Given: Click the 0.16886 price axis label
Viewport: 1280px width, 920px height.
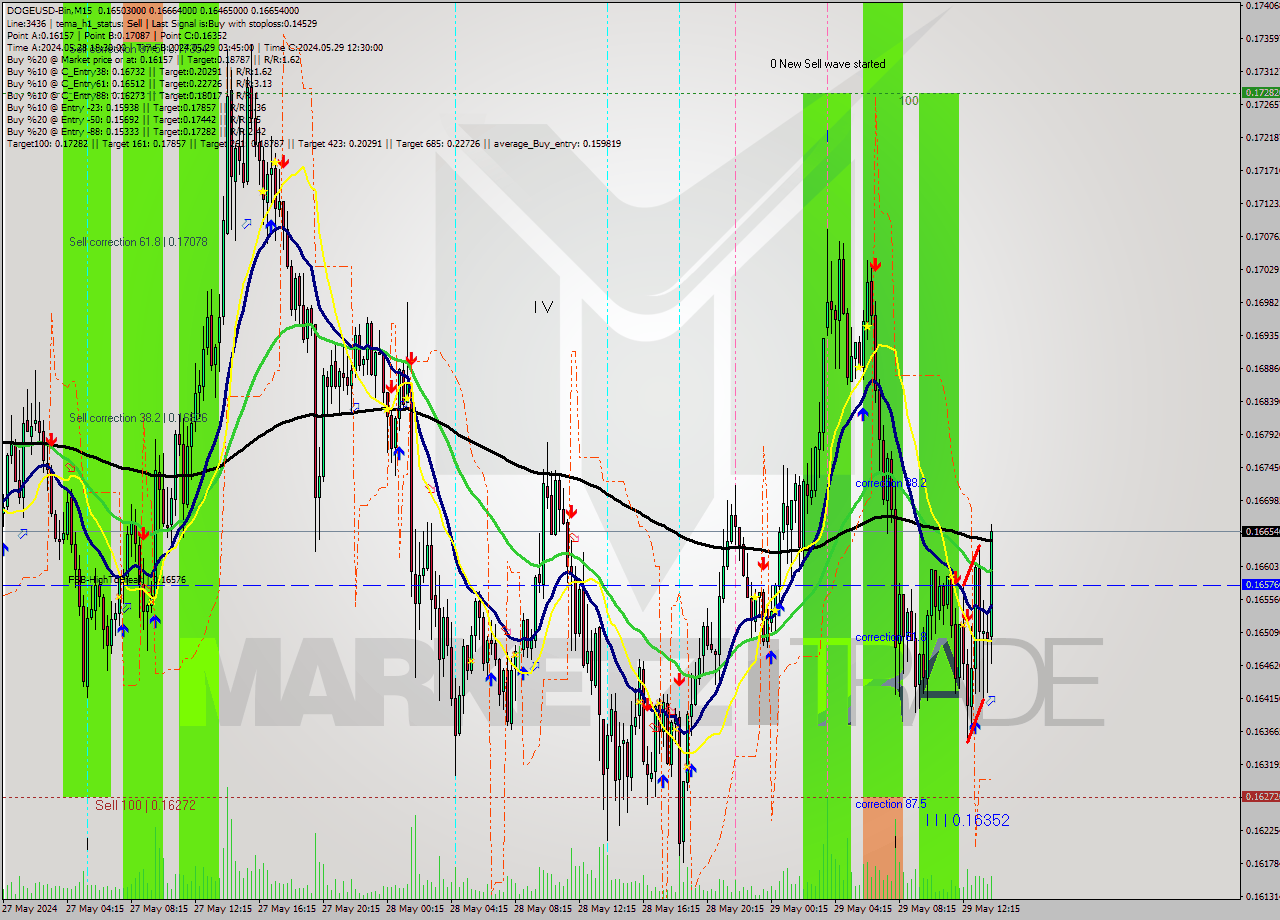Looking at the screenshot, I should [1263, 368].
